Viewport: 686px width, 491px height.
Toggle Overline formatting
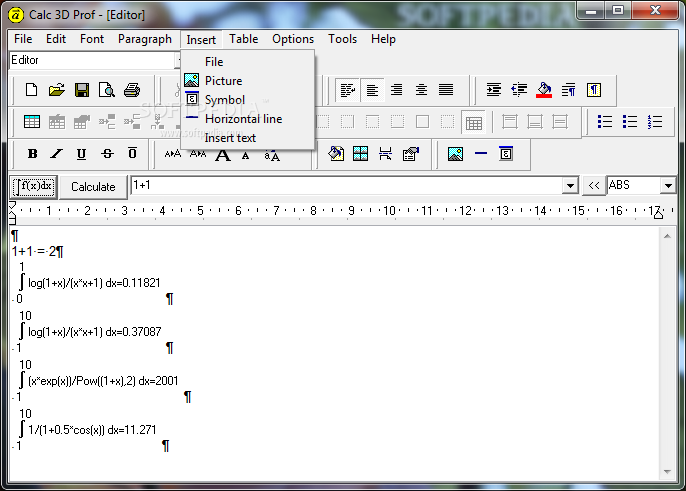click(132, 154)
